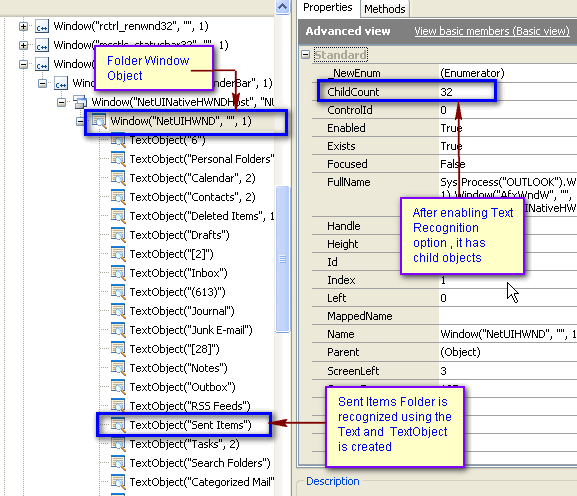Switch to the Methods tab
Screen dimensions: 577x496
pos(385,9)
